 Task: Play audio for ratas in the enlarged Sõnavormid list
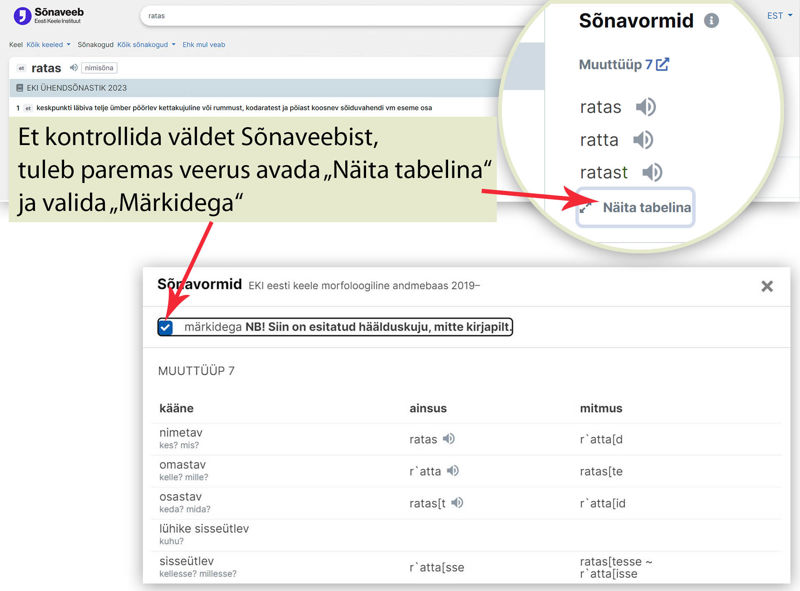645,107
